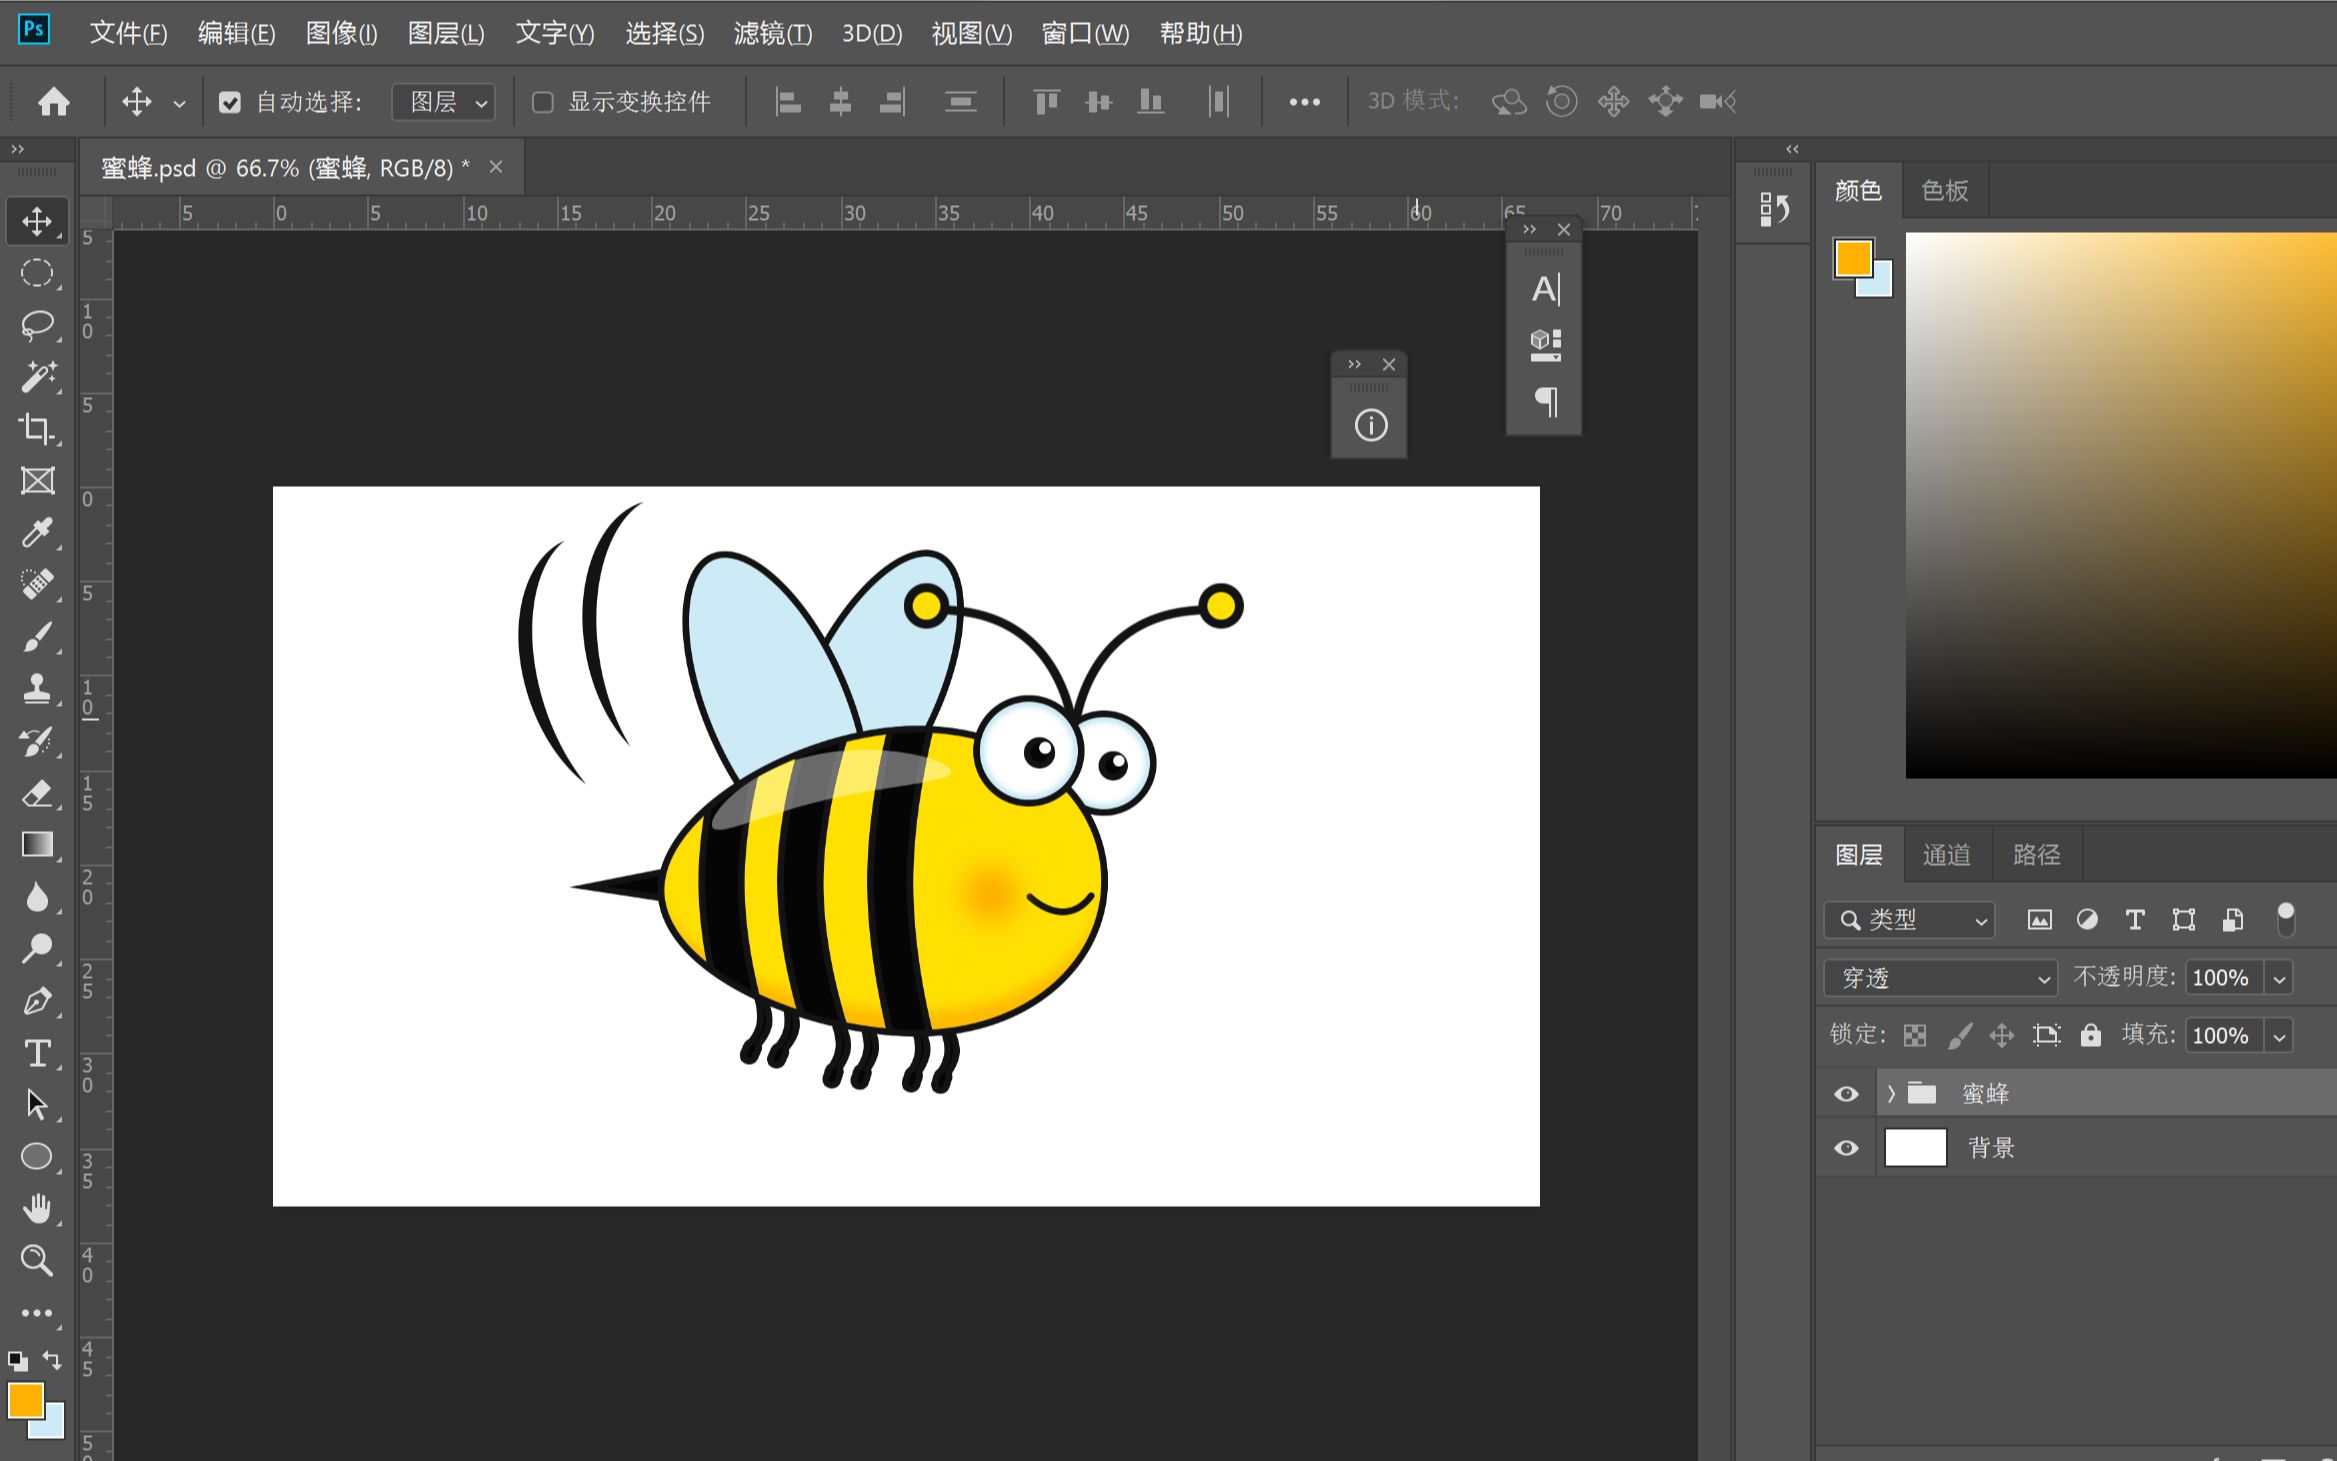Toggle lock image pixels brush icon
The width and height of the screenshot is (2337, 1461).
pos(1960,1035)
